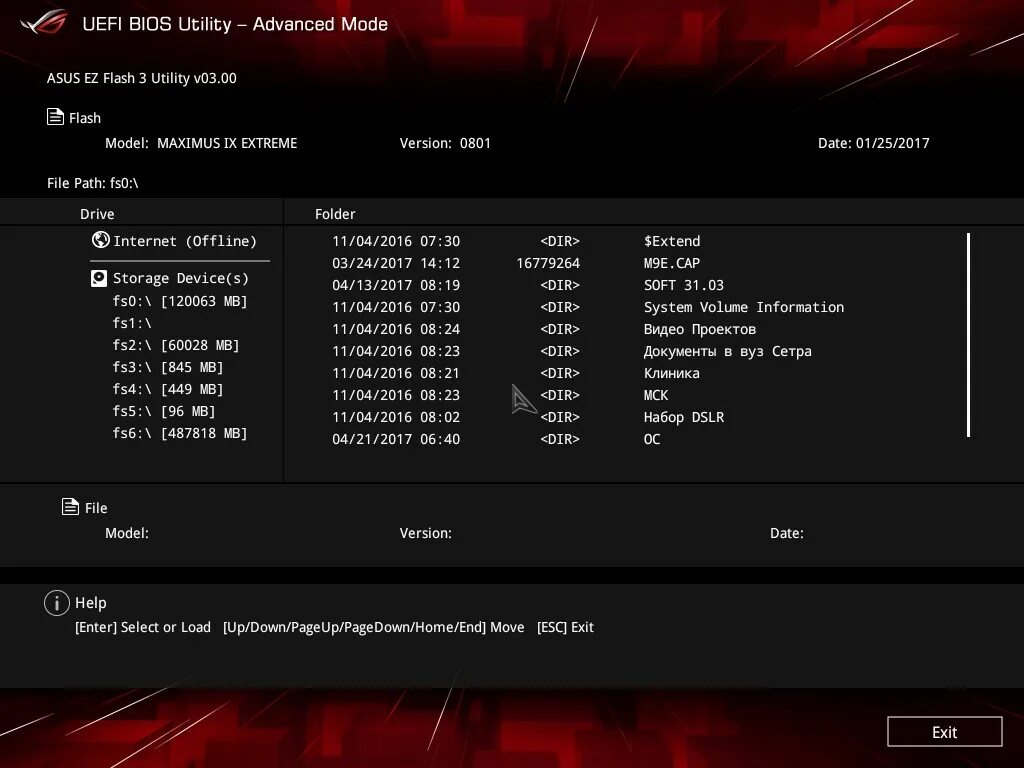Select drive fs5:\ [96 MB]

tap(164, 411)
